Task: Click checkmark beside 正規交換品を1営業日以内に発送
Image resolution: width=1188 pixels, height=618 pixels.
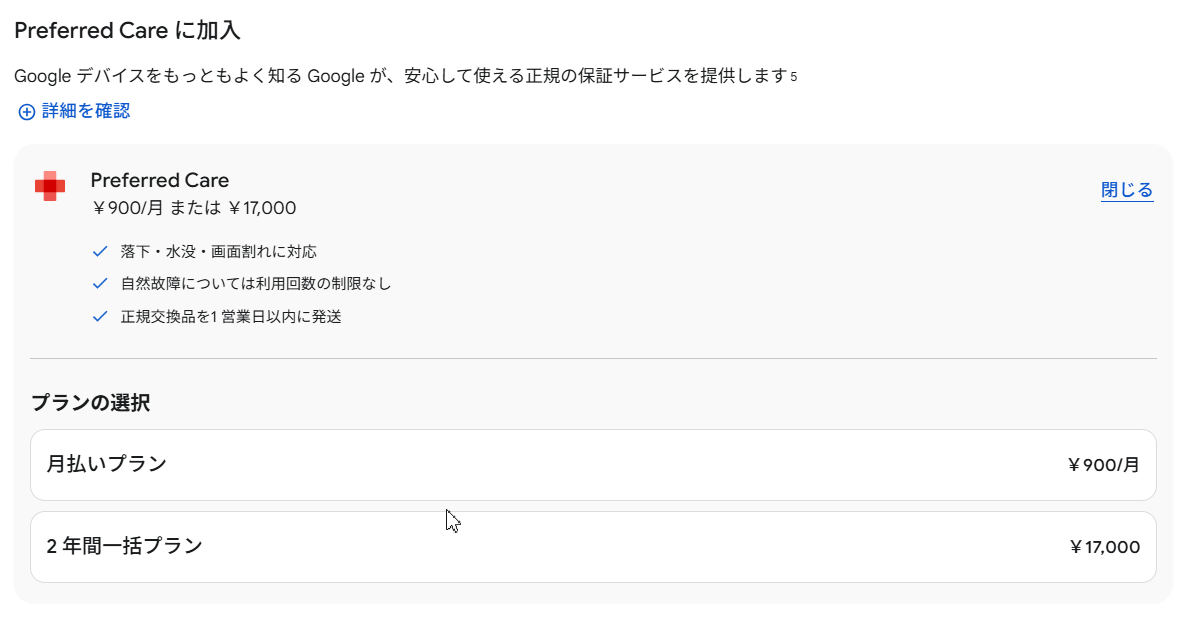Action: [100, 317]
